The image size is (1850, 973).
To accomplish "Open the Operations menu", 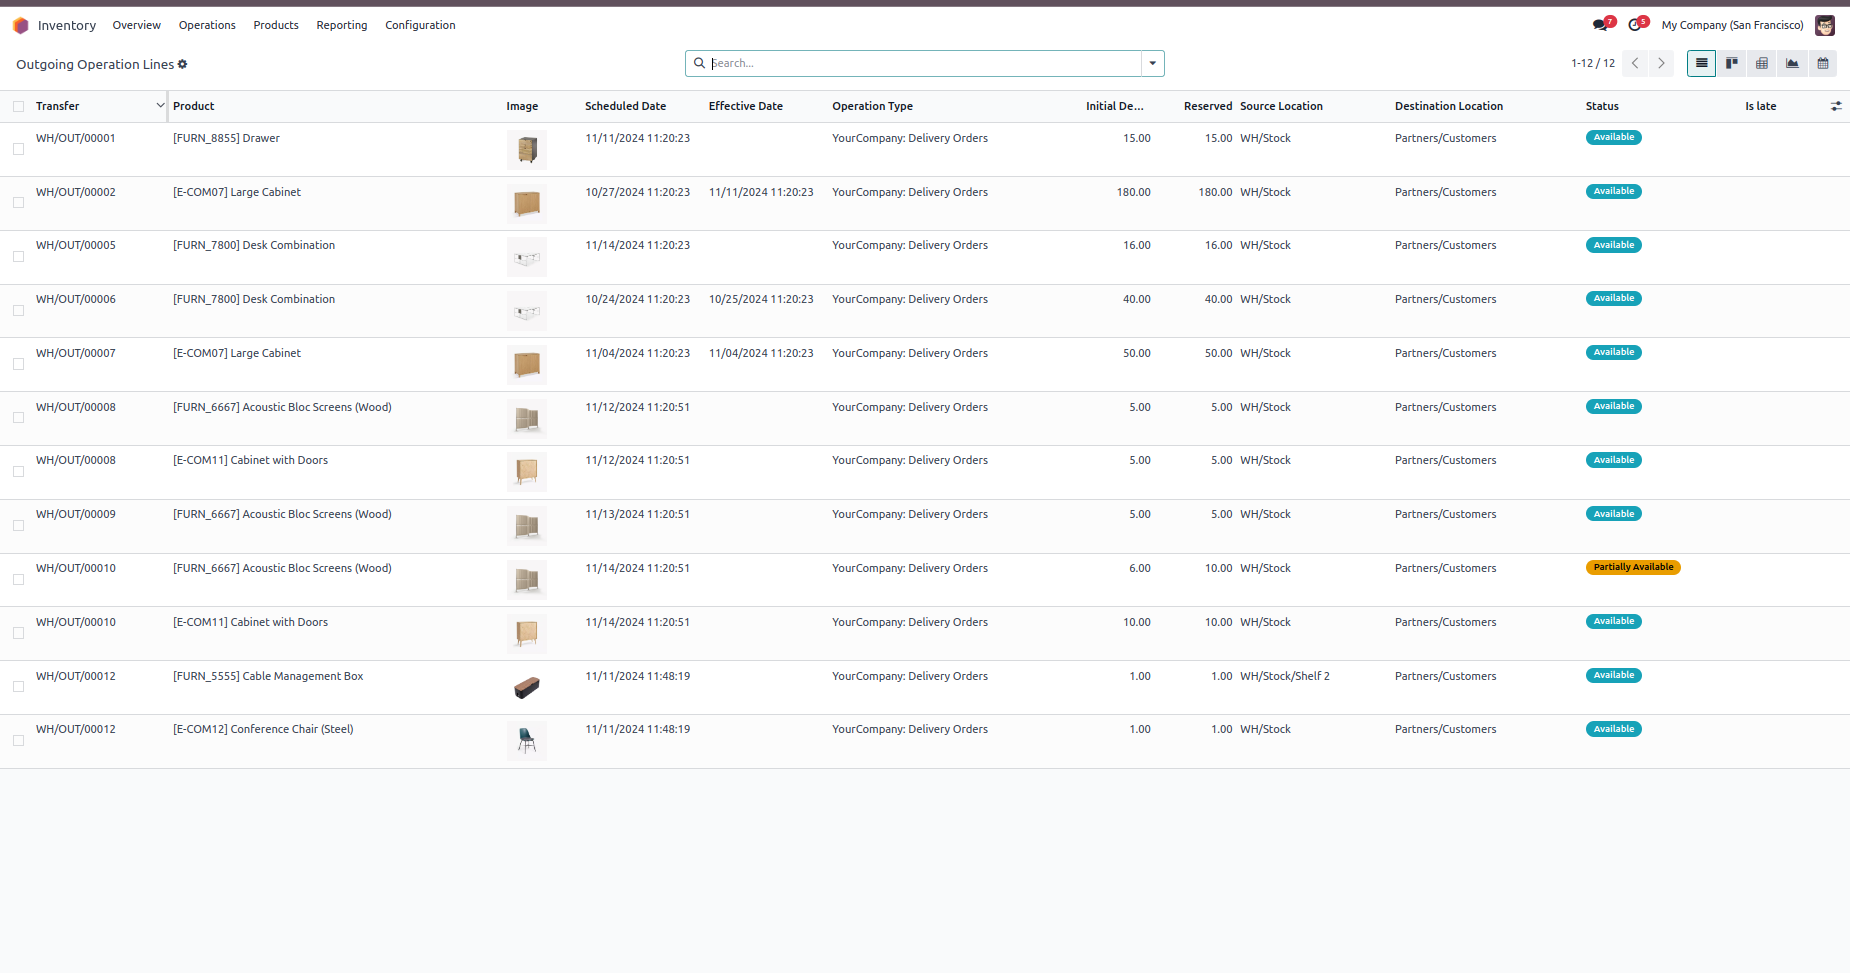I will coord(207,25).
